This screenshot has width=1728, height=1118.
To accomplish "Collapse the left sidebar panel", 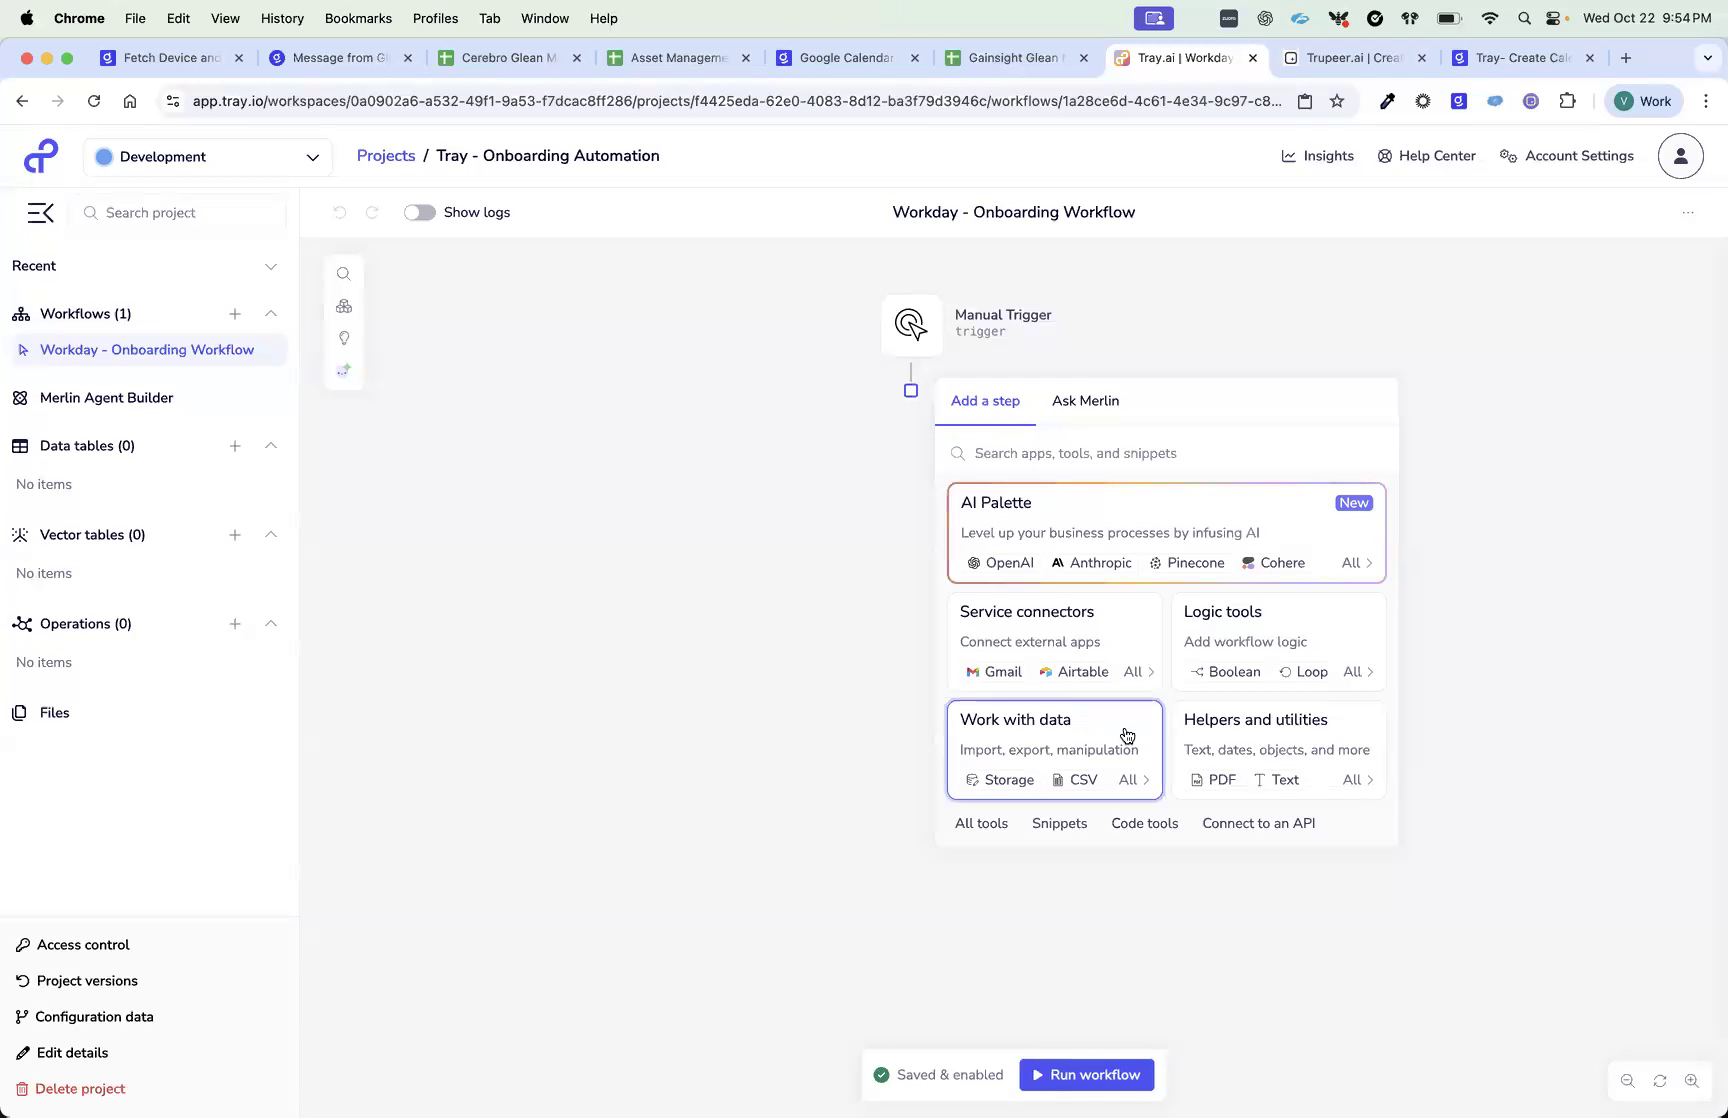I will coord(40,213).
